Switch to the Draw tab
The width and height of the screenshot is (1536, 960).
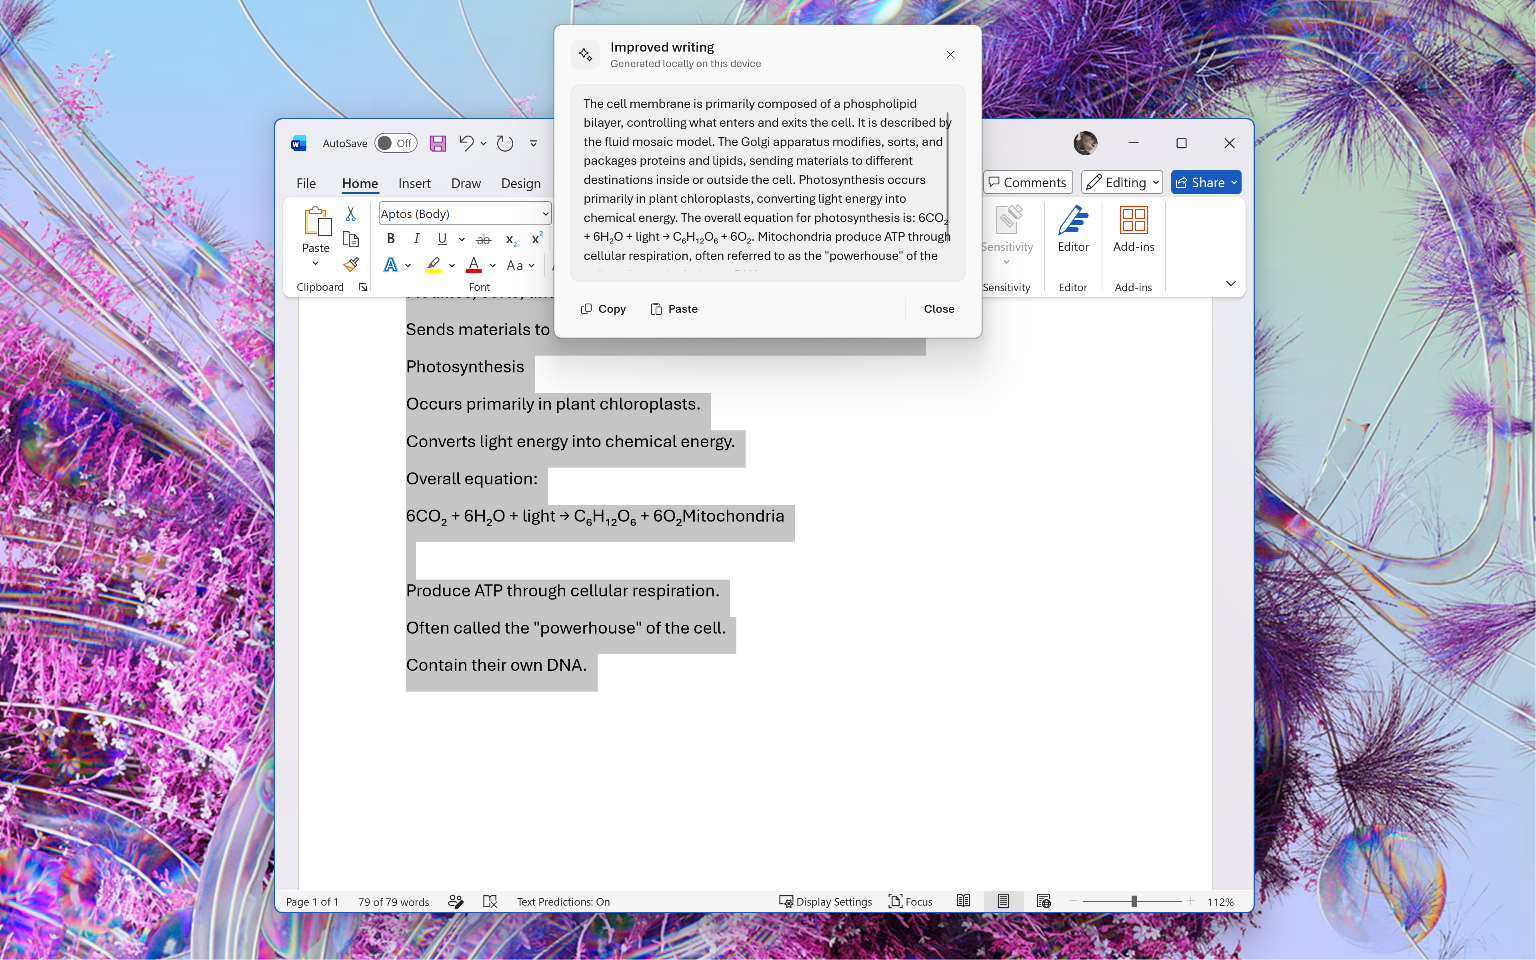pos(466,183)
